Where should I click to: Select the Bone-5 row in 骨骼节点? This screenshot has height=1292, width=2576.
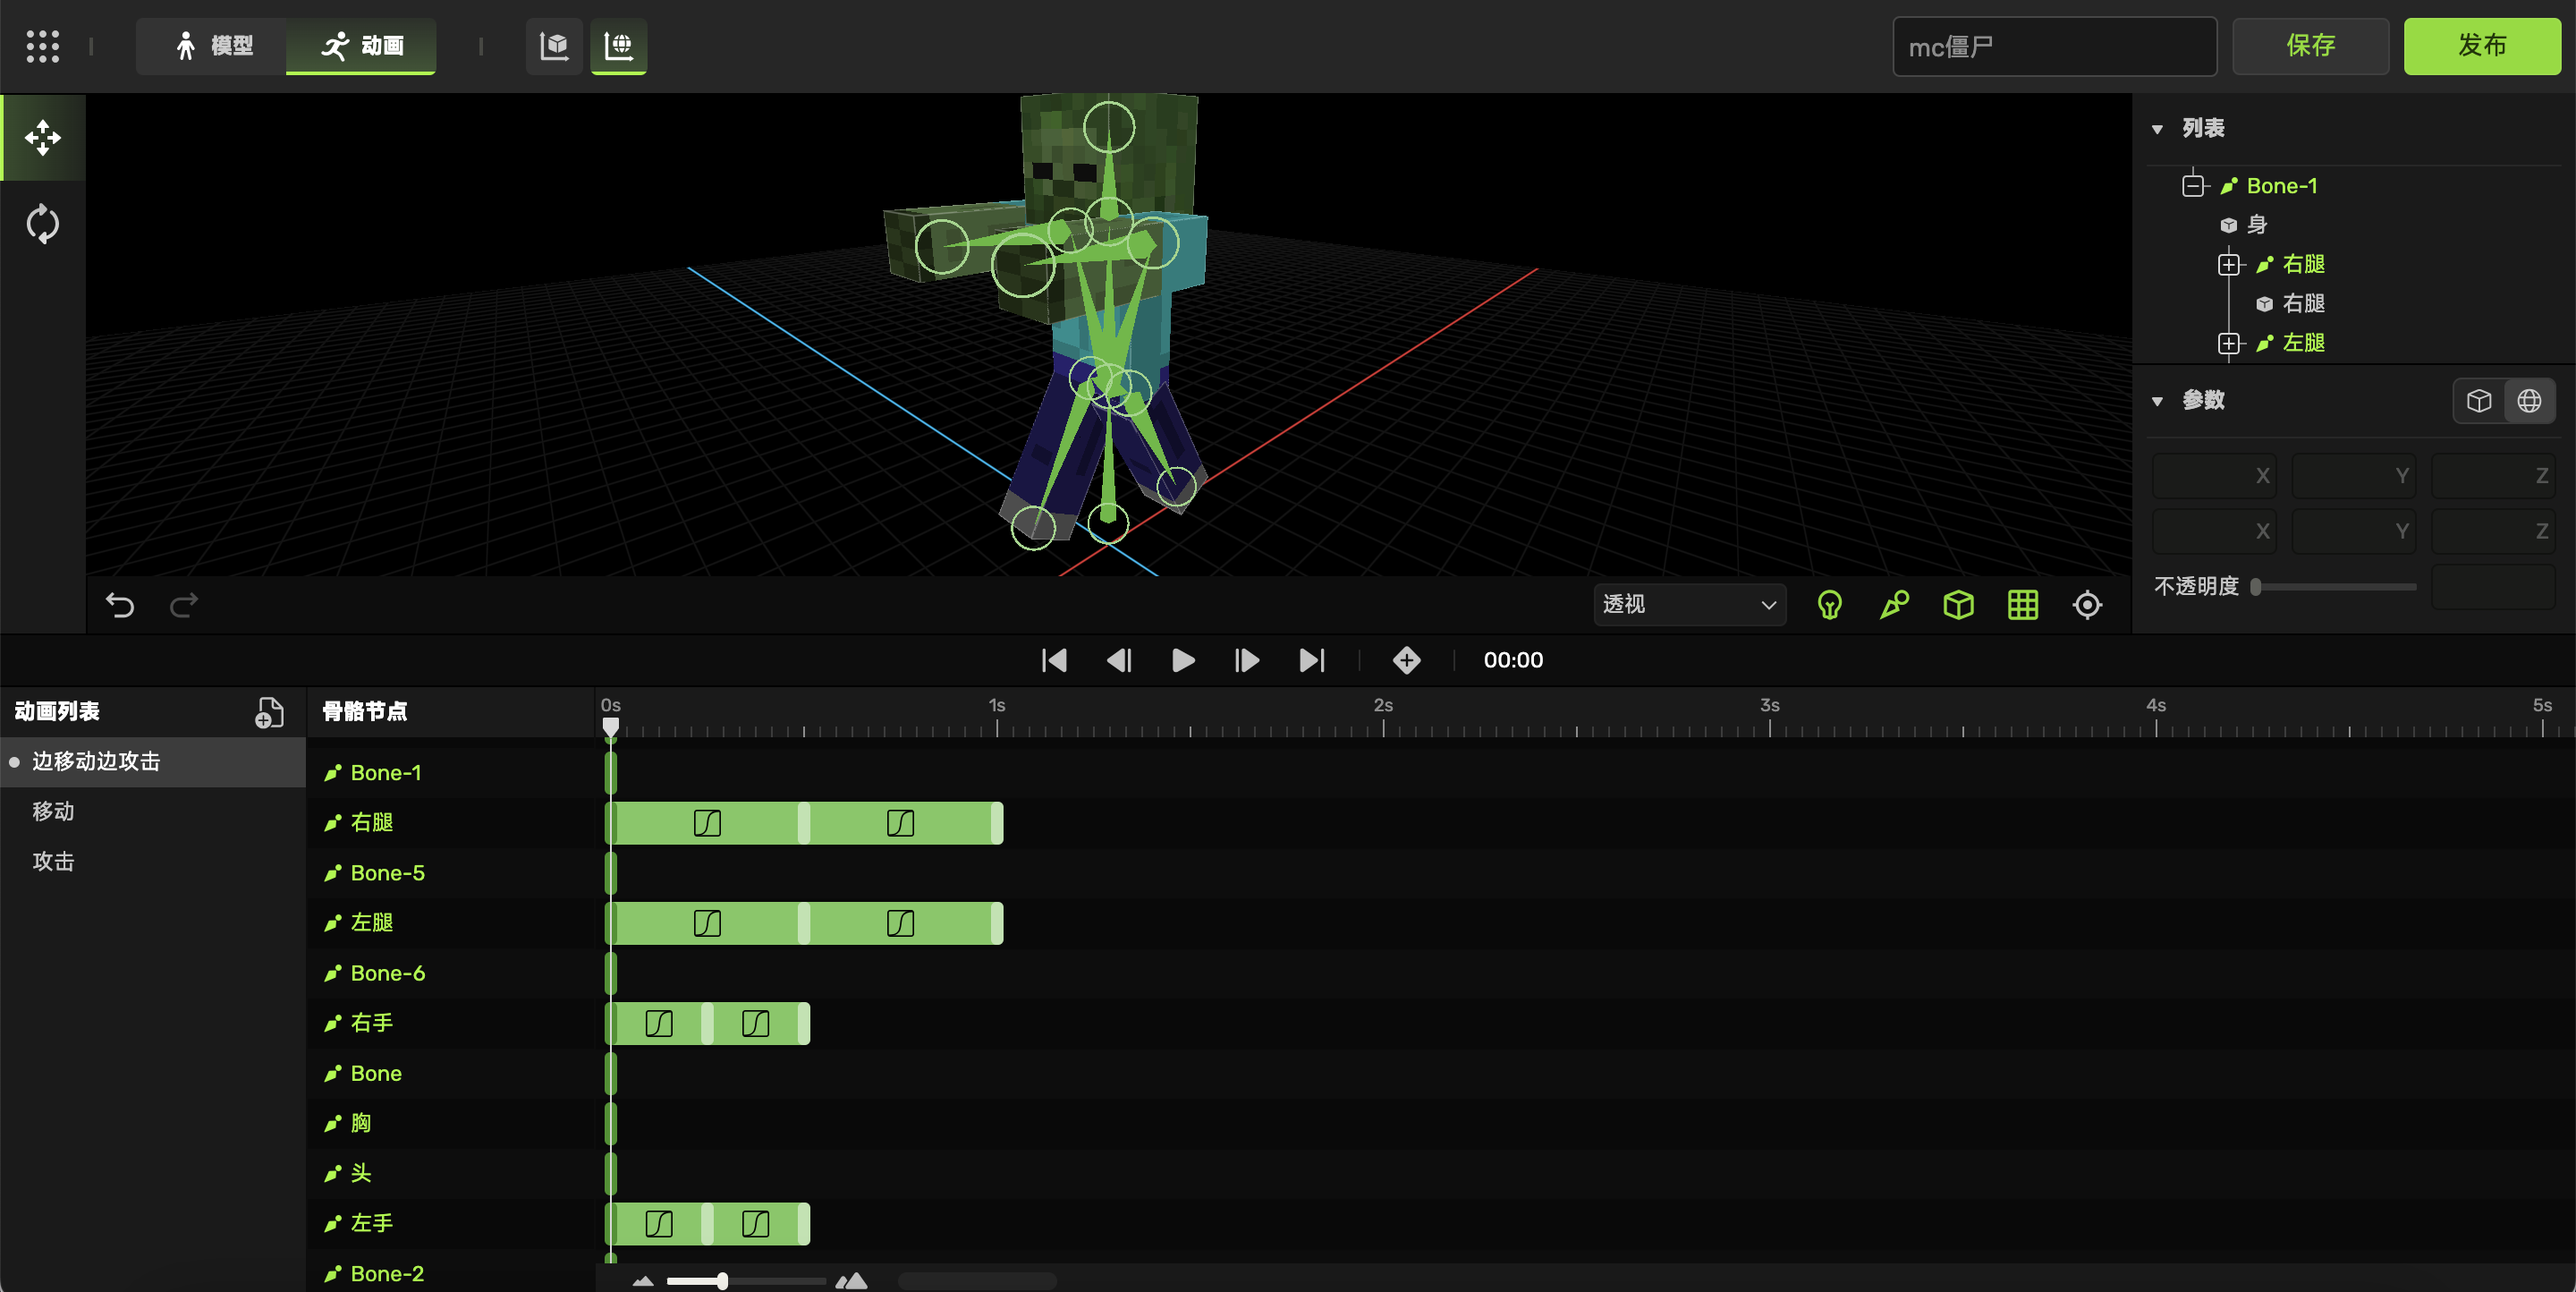[450, 873]
